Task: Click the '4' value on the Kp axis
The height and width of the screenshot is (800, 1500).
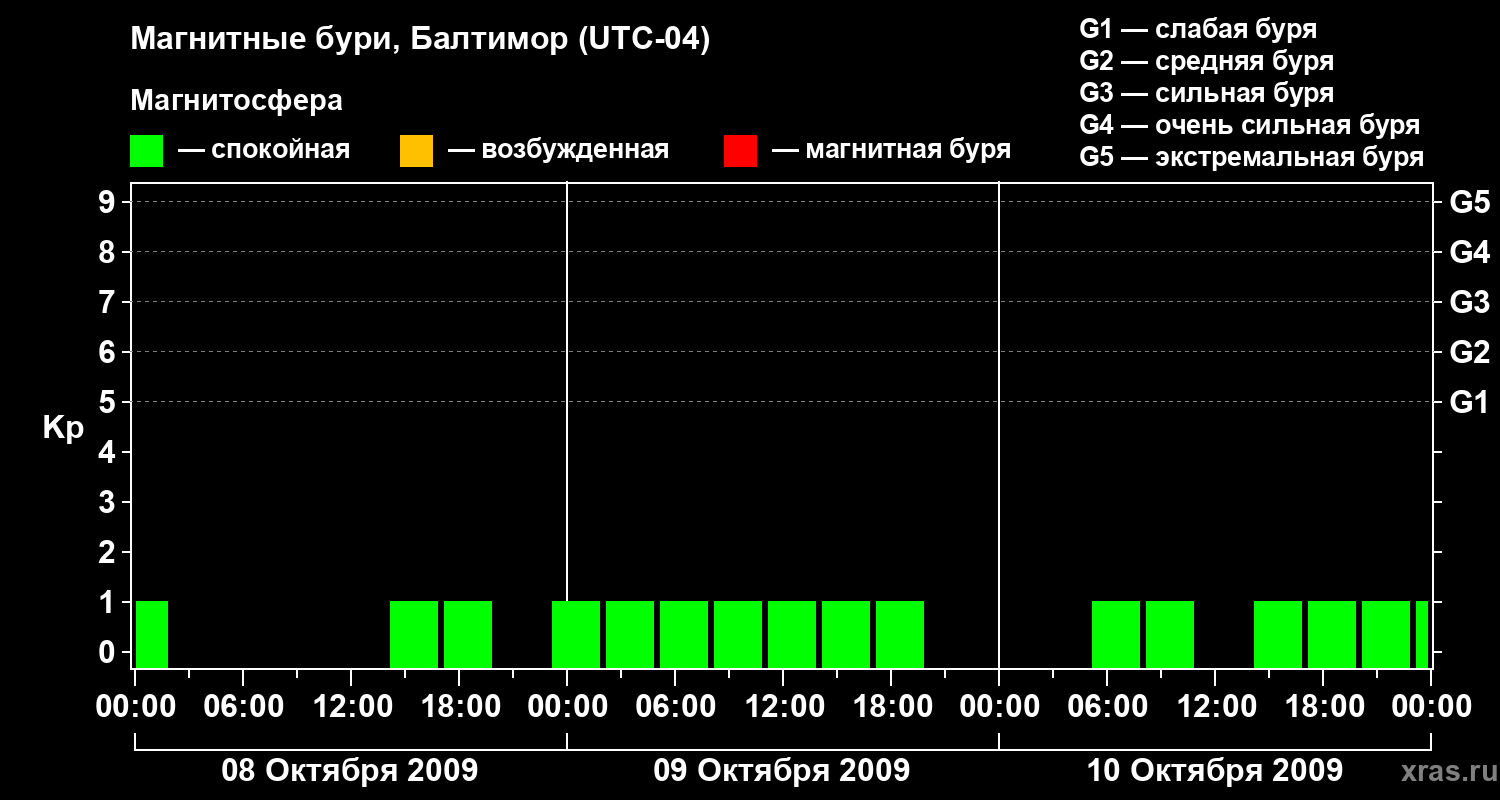Action: tap(109, 452)
